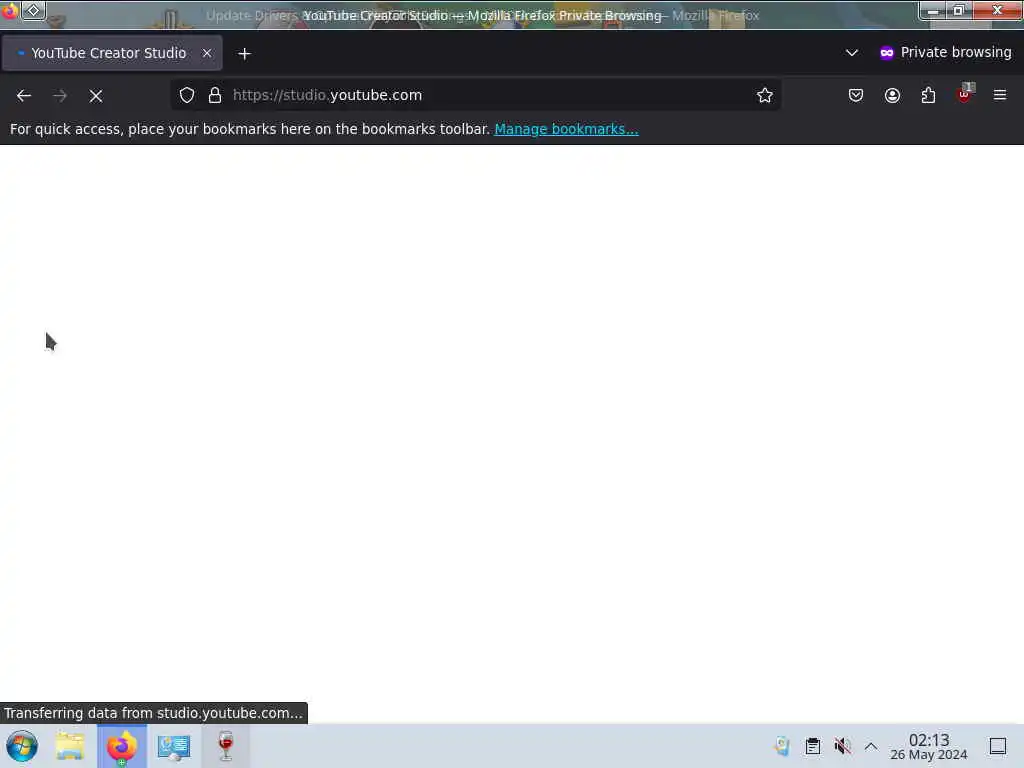Save page to Pocket
Image resolution: width=1024 pixels, height=768 pixels.
coord(856,95)
